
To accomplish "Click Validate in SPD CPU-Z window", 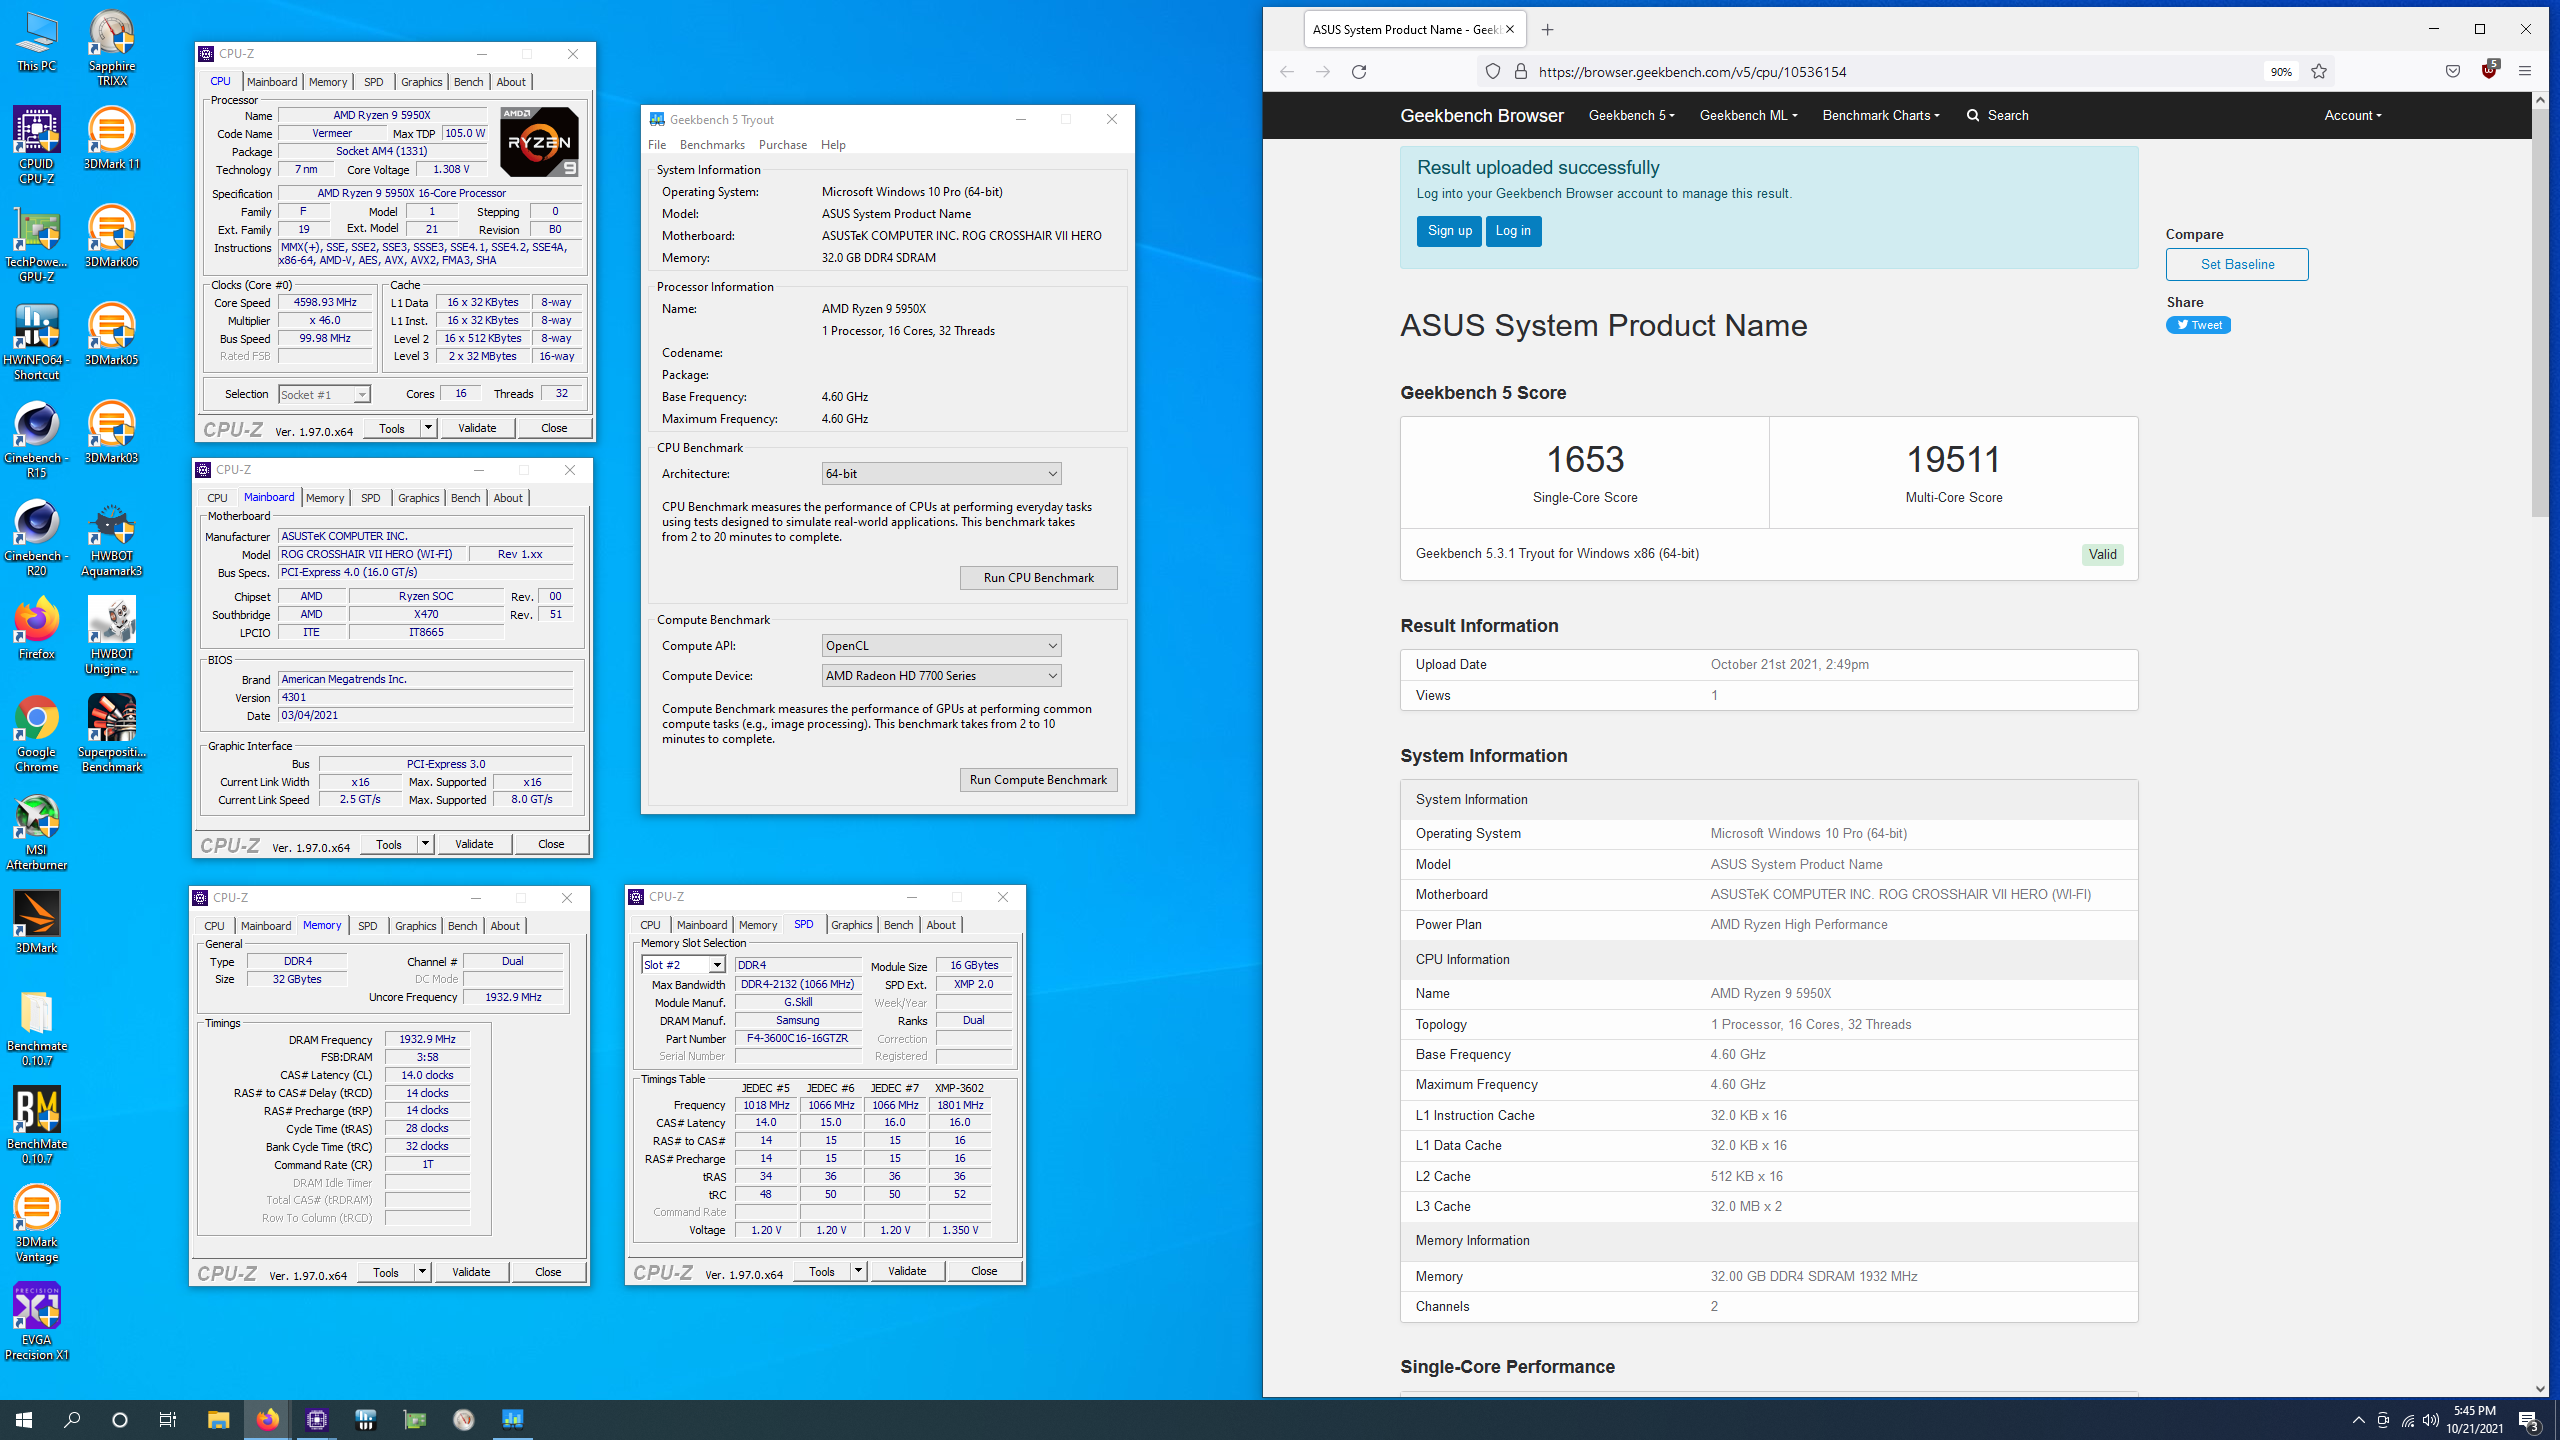I will click(907, 1271).
